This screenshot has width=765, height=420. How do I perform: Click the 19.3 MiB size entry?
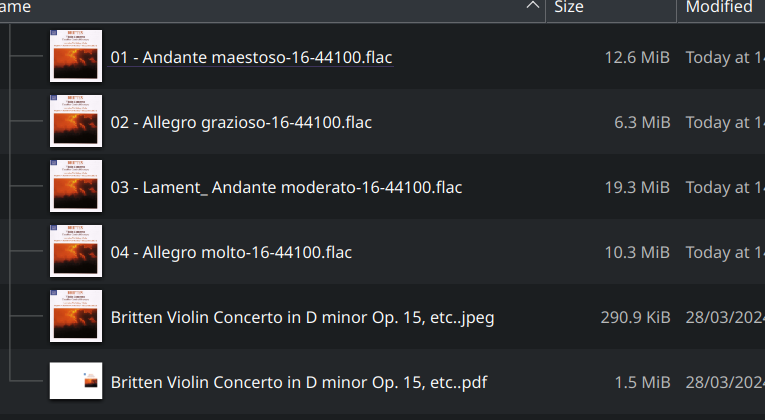[x=637, y=187]
